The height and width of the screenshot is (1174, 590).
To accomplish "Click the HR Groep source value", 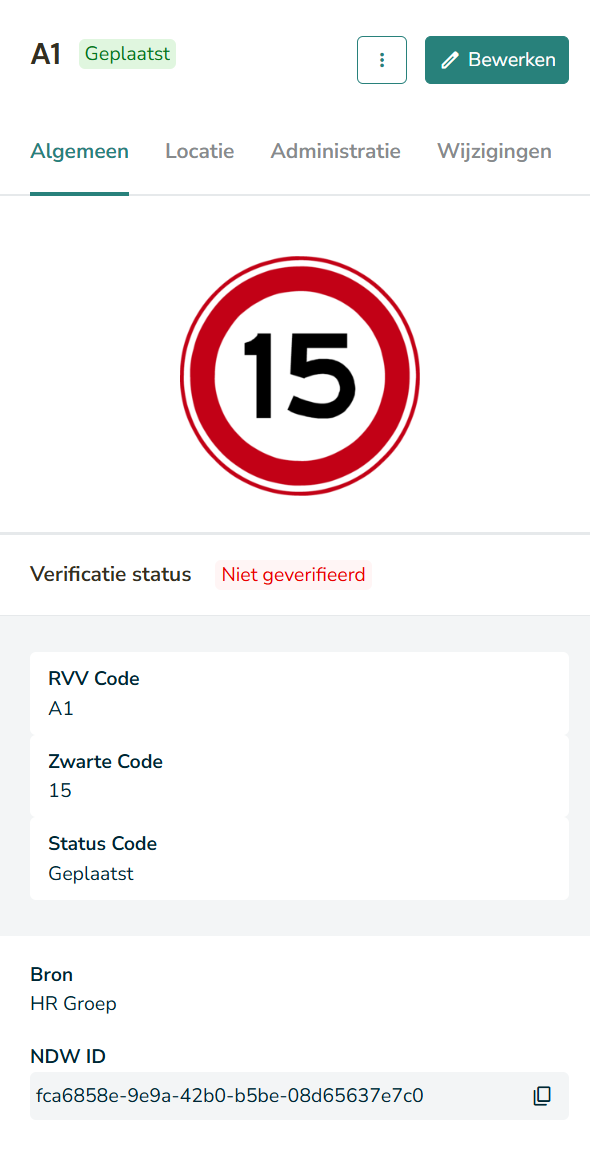I will (x=73, y=1003).
